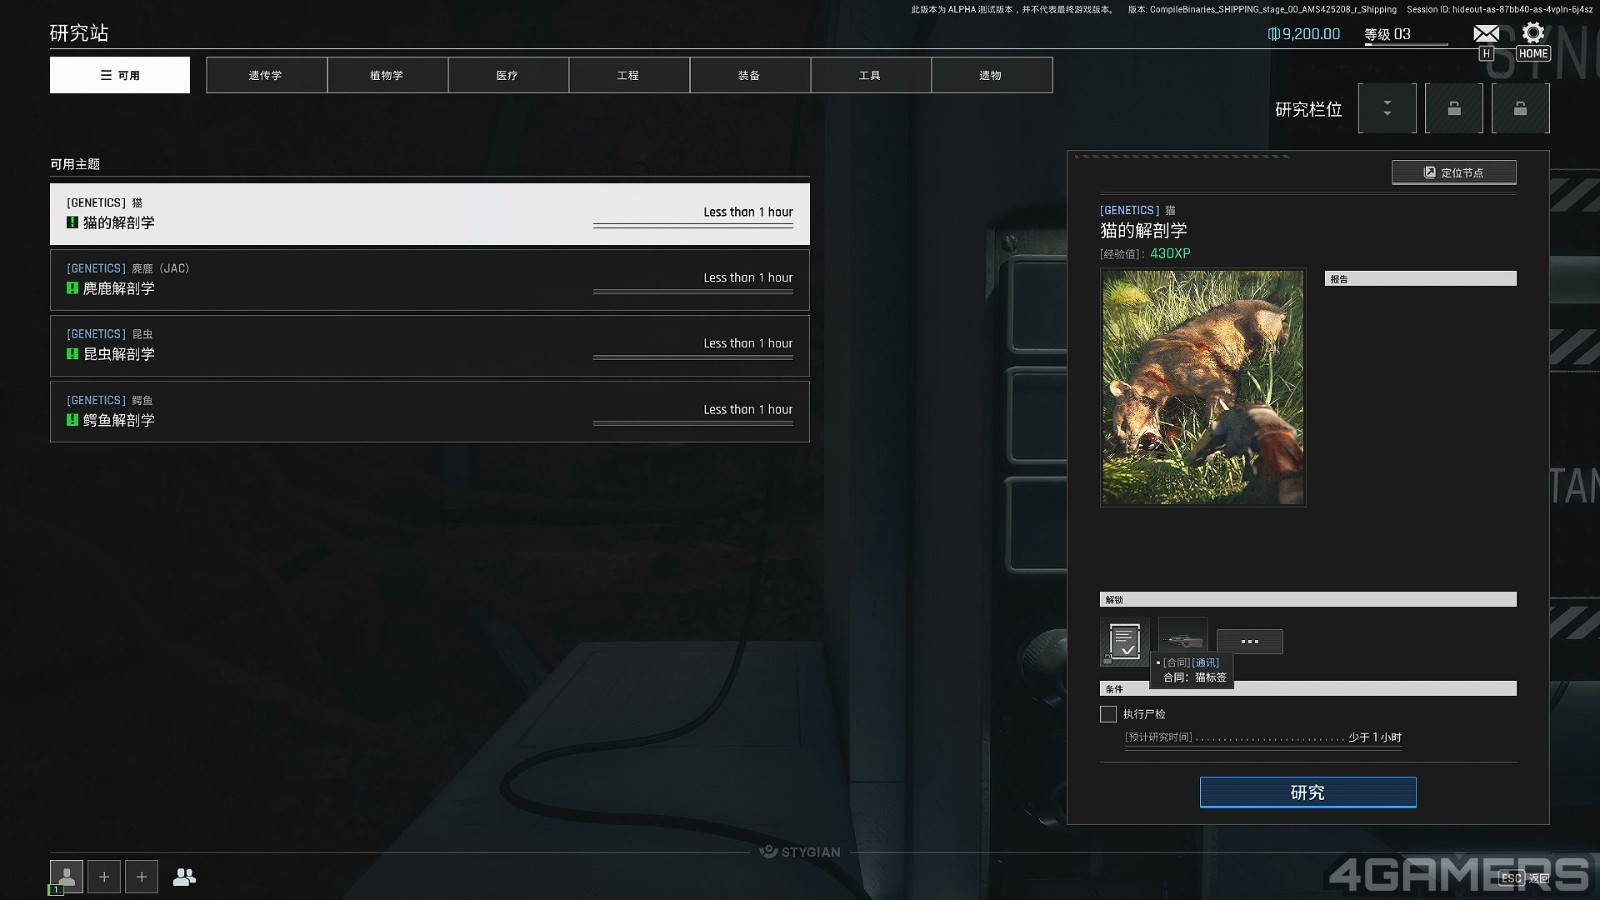Open settings via the gear icon
The image size is (1600, 900).
click(x=1533, y=33)
